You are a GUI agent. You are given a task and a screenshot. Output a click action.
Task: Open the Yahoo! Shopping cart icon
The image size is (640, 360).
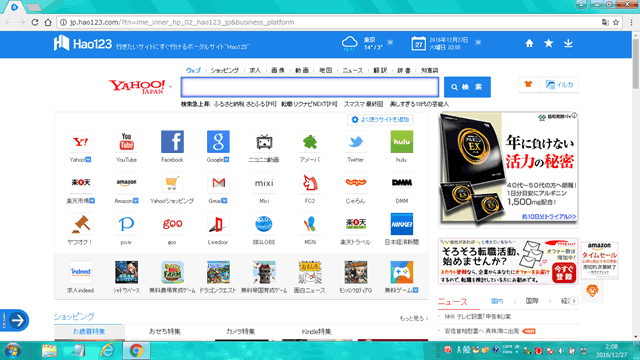coord(172,183)
